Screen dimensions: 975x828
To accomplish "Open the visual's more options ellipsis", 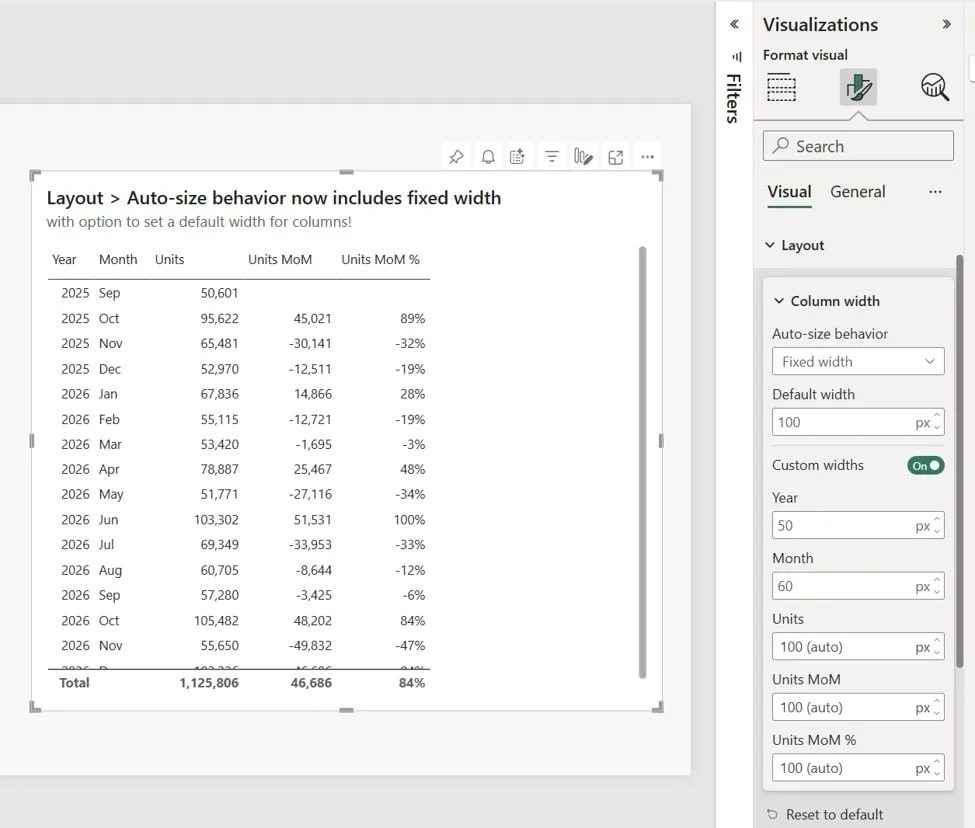I will [x=647, y=157].
